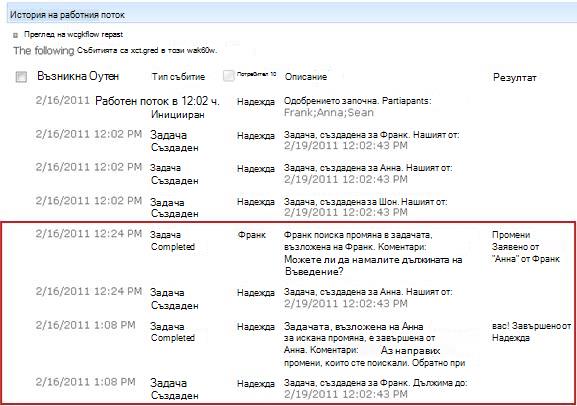Click the 'Резултат' column header
577x406 pixels.
tap(514, 77)
